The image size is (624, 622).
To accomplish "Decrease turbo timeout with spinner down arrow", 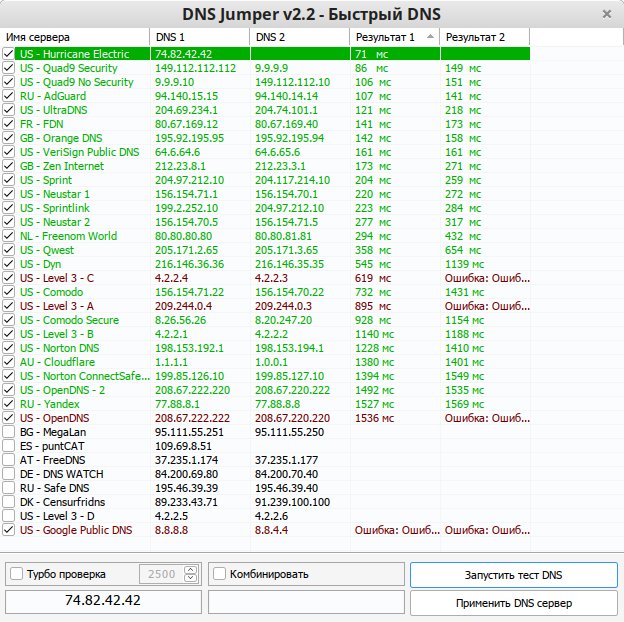I will tap(191, 579).
